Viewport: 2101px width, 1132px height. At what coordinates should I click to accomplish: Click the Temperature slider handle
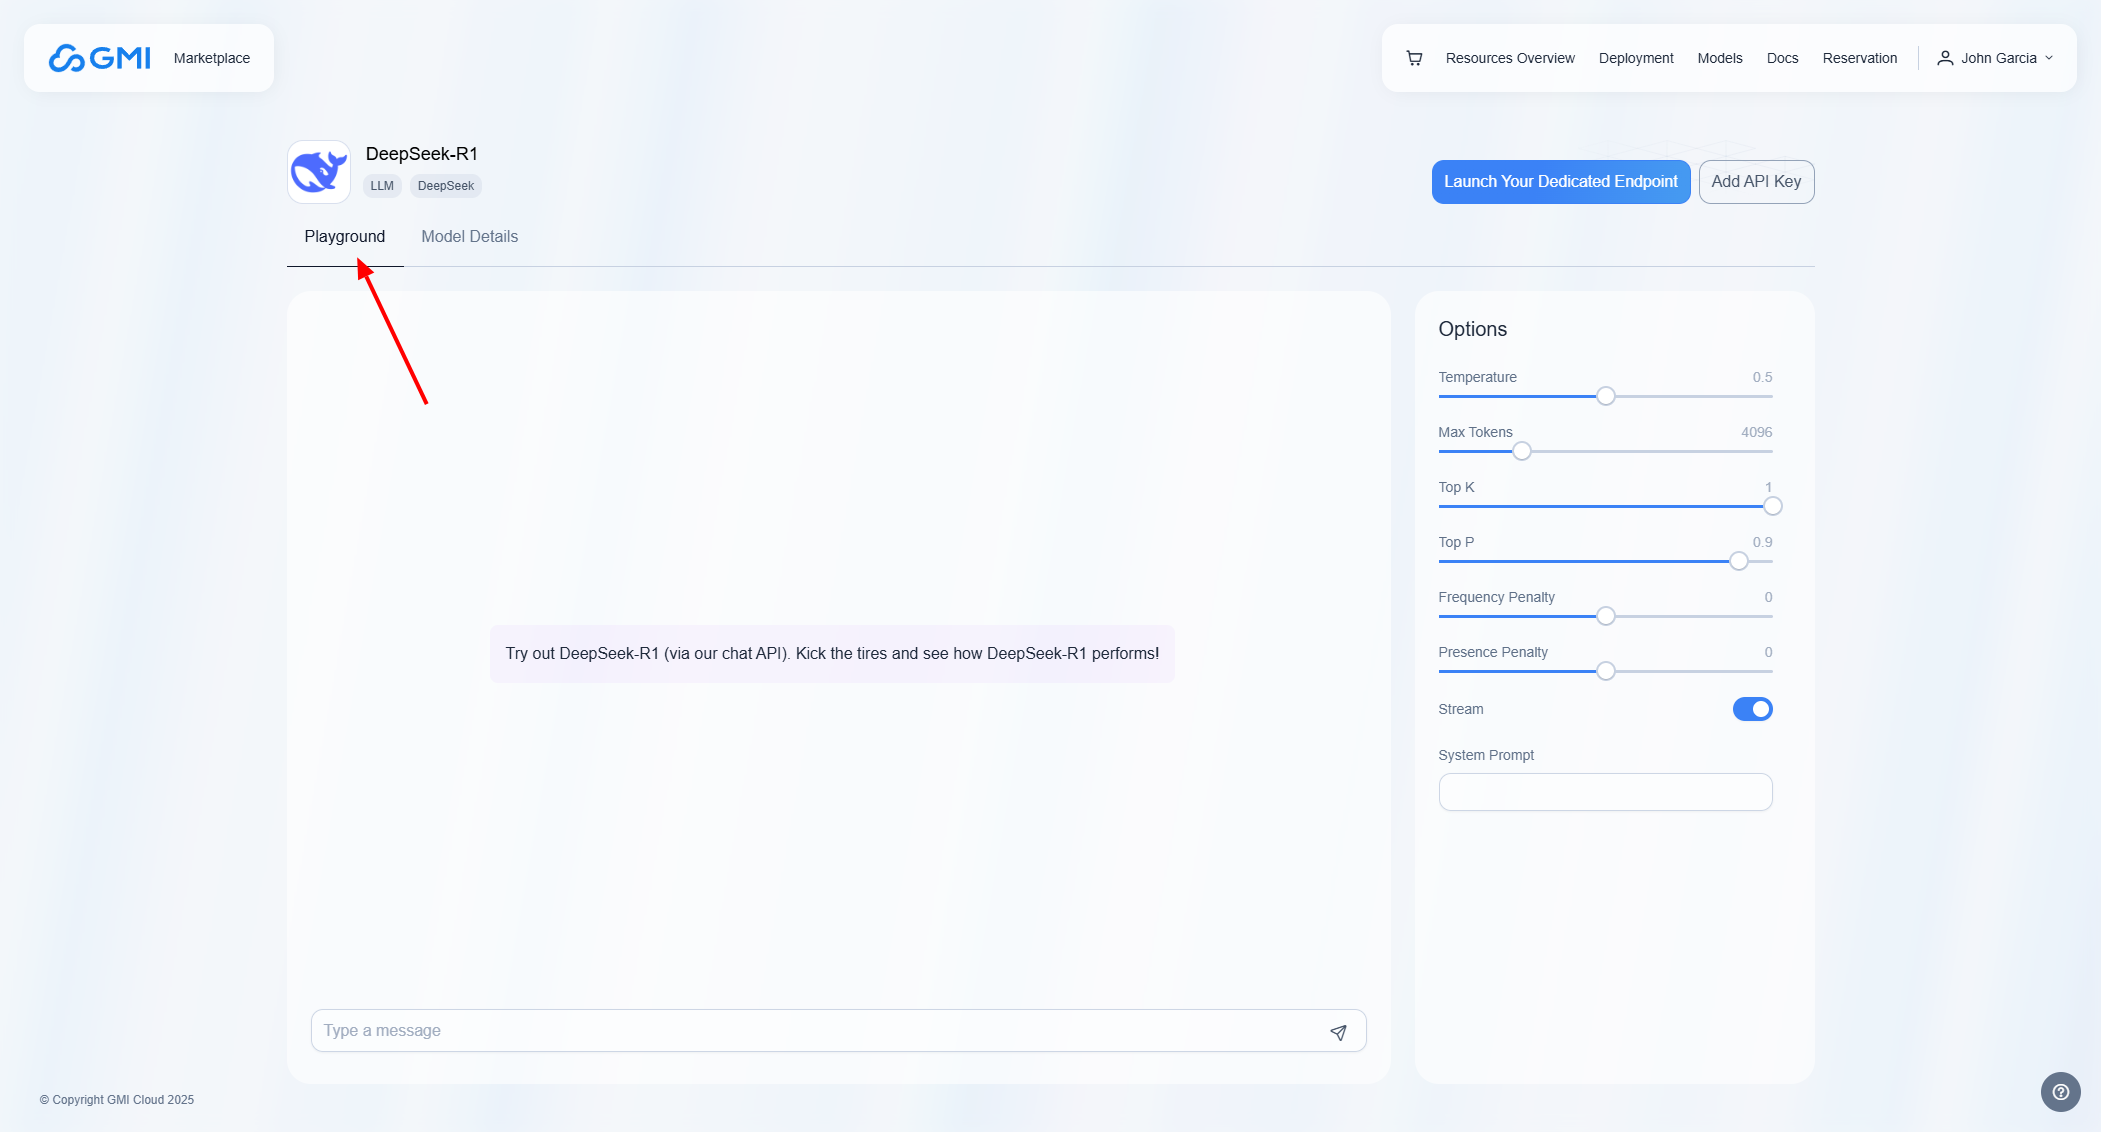point(1605,396)
